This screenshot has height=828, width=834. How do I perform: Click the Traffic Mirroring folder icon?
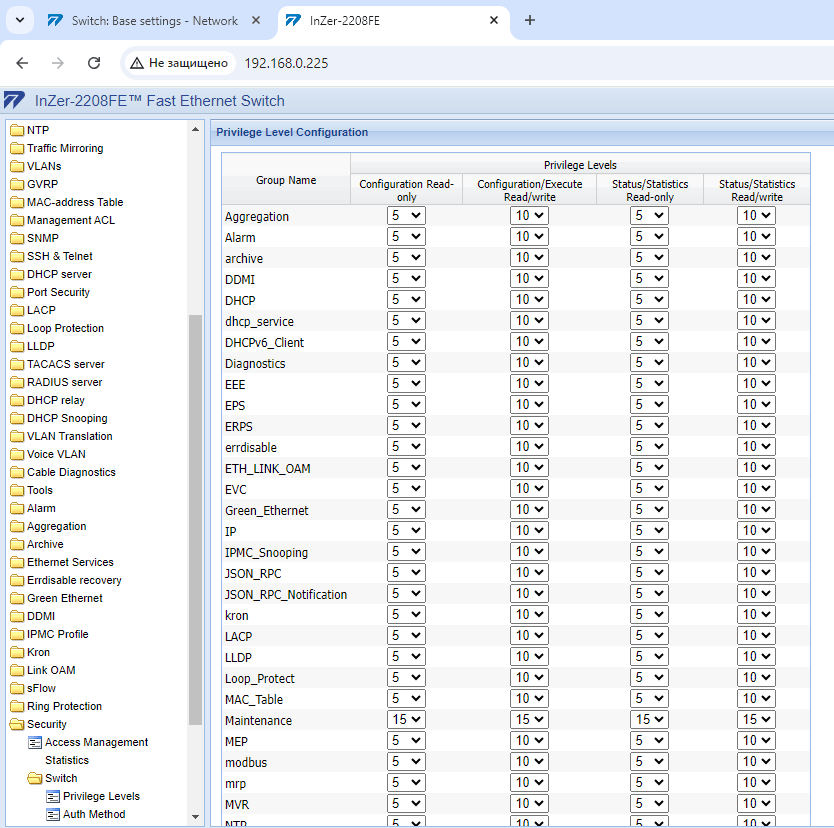click(17, 148)
